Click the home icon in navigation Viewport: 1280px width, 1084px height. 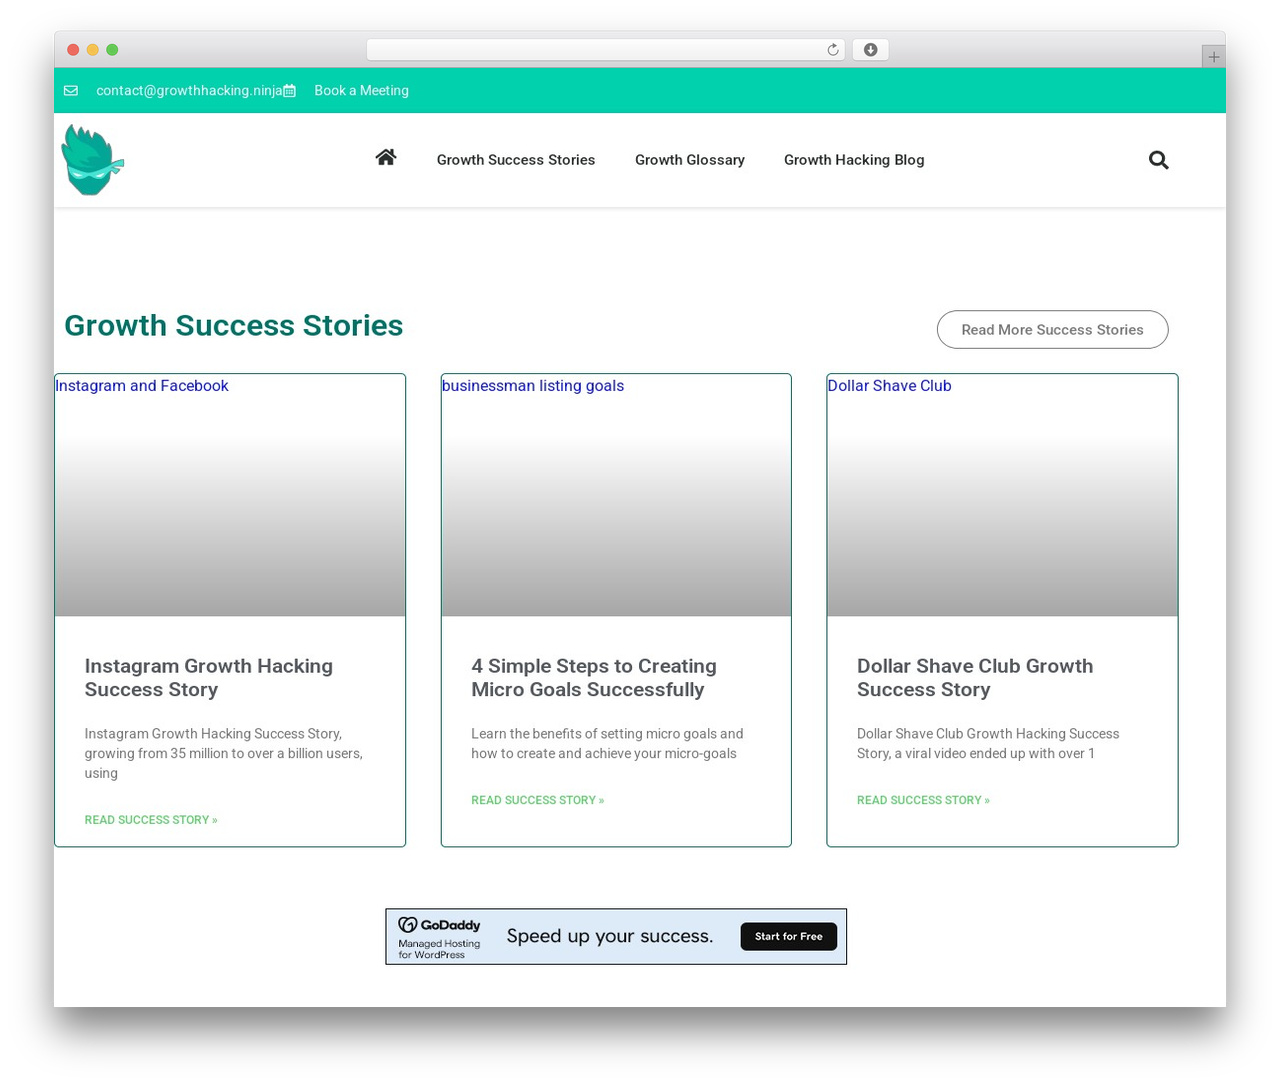[x=386, y=157]
